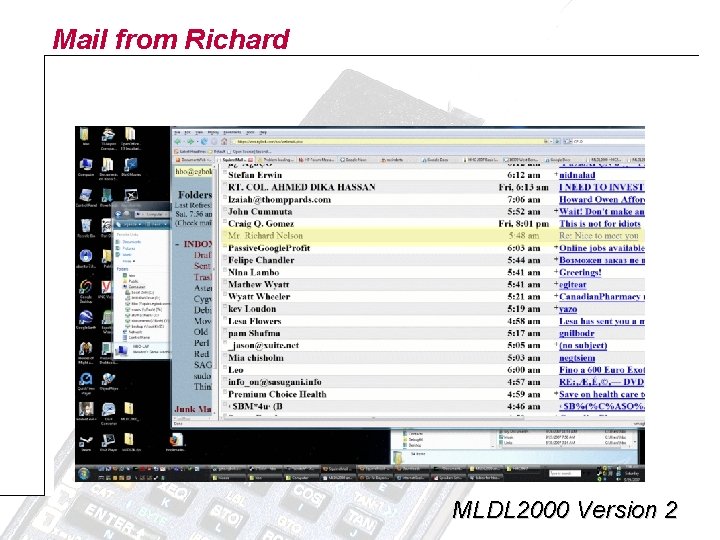
Task: Open the Recycle Bin desktop icon
Action: [x=86, y=228]
